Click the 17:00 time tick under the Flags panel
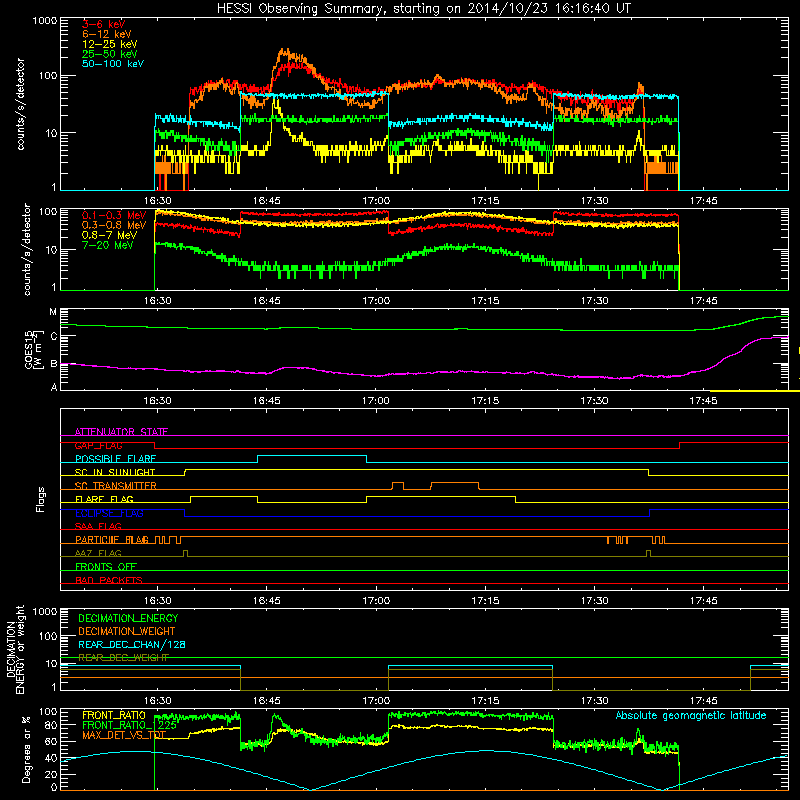The height and width of the screenshot is (800, 800). click(376, 601)
